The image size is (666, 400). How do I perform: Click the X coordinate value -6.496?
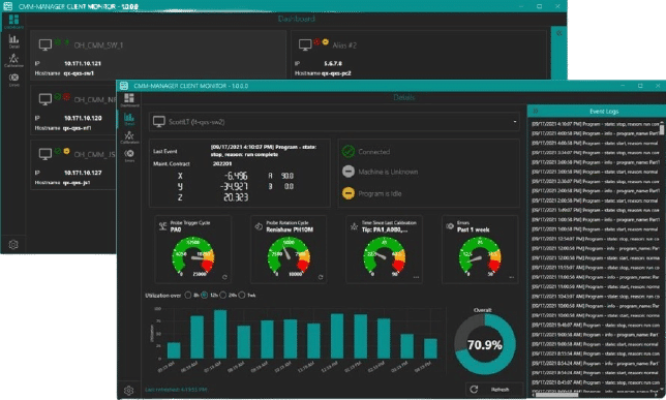coord(236,176)
